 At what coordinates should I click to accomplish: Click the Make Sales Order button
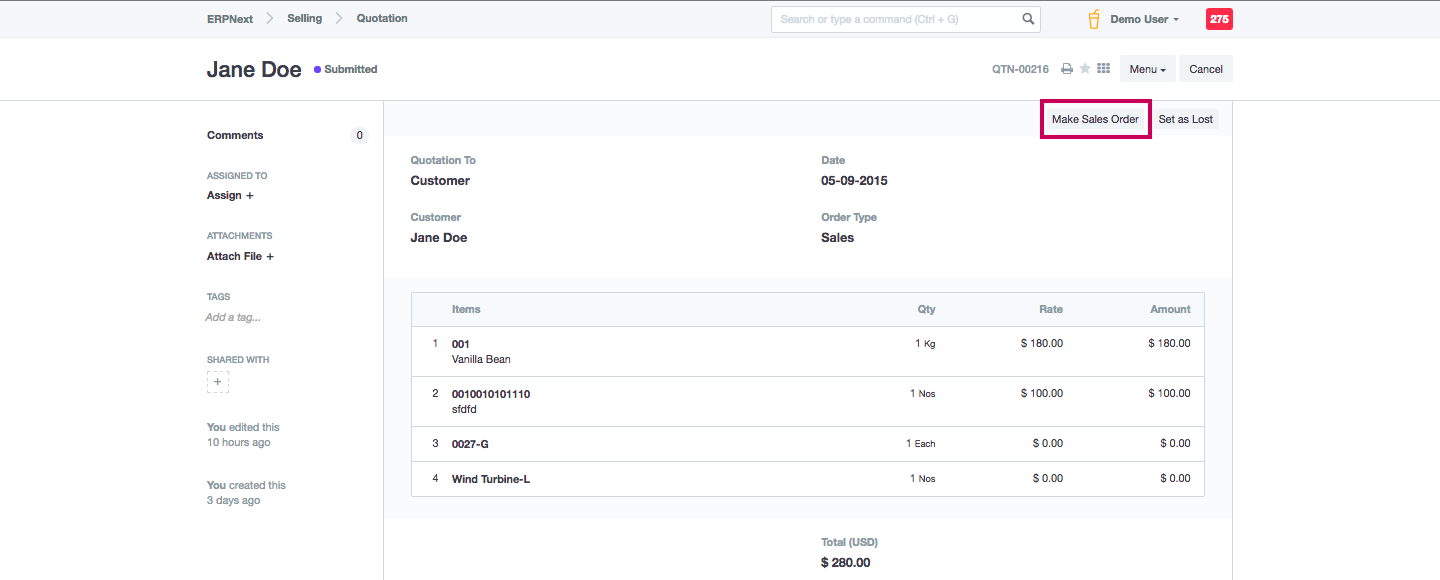point(1095,119)
